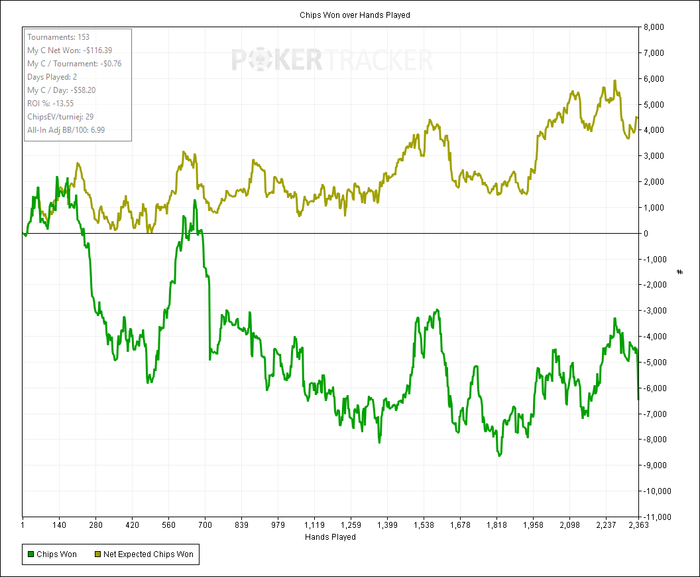Click the chart title 'Chips Won over Hands Played'

coord(355,15)
